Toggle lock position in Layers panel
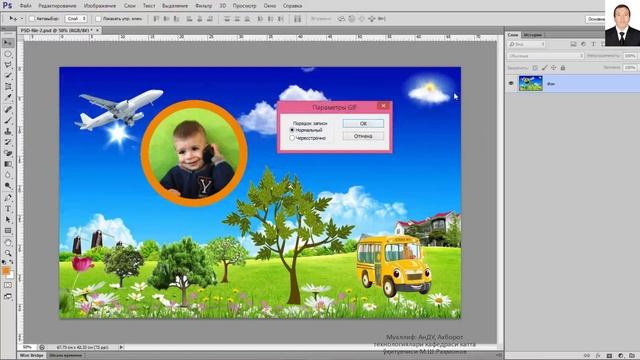This screenshot has width=640, height=360. click(x=554, y=68)
